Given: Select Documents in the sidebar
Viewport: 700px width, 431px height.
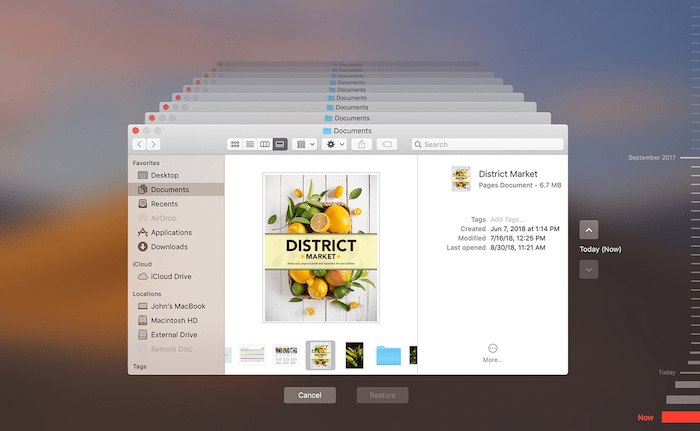Looking at the screenshot, I should coord(176,189).
